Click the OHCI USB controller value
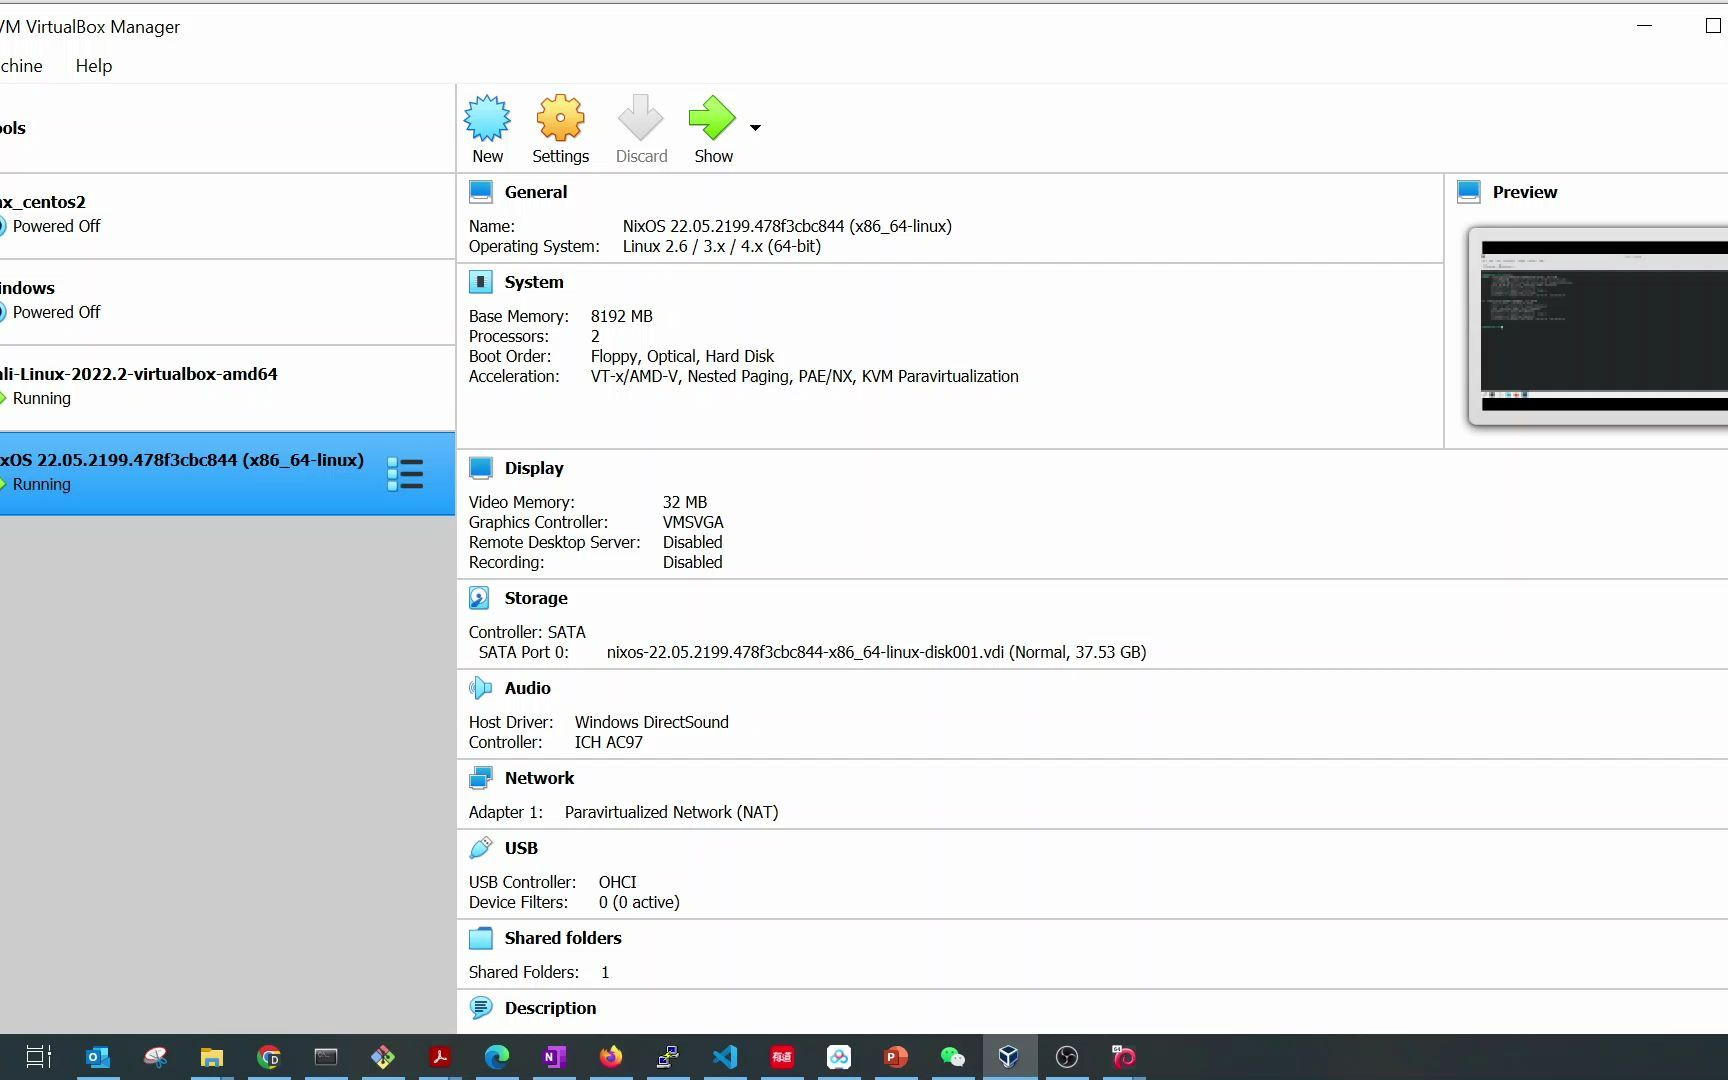 (x=617, y=882)
